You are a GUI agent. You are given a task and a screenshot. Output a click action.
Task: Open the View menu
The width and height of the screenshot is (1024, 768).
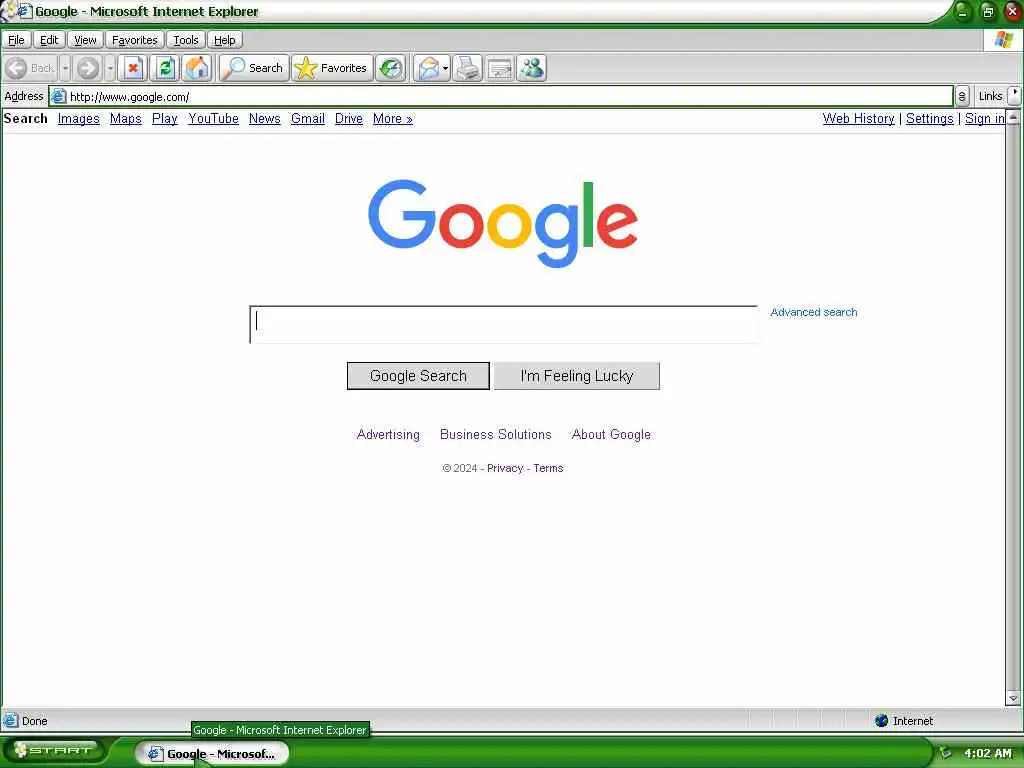(x=85, y=40)
